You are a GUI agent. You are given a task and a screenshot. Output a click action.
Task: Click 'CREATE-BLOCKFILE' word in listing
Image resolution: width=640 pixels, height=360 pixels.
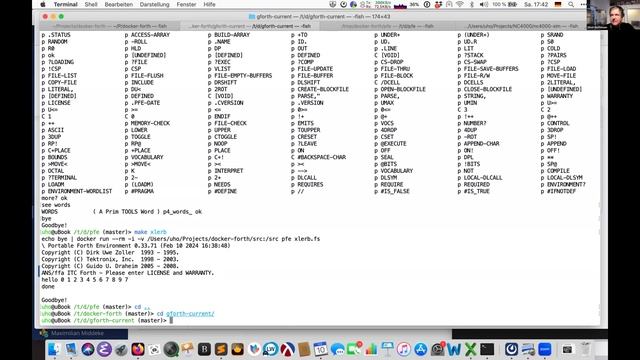[x=323, y=89]
